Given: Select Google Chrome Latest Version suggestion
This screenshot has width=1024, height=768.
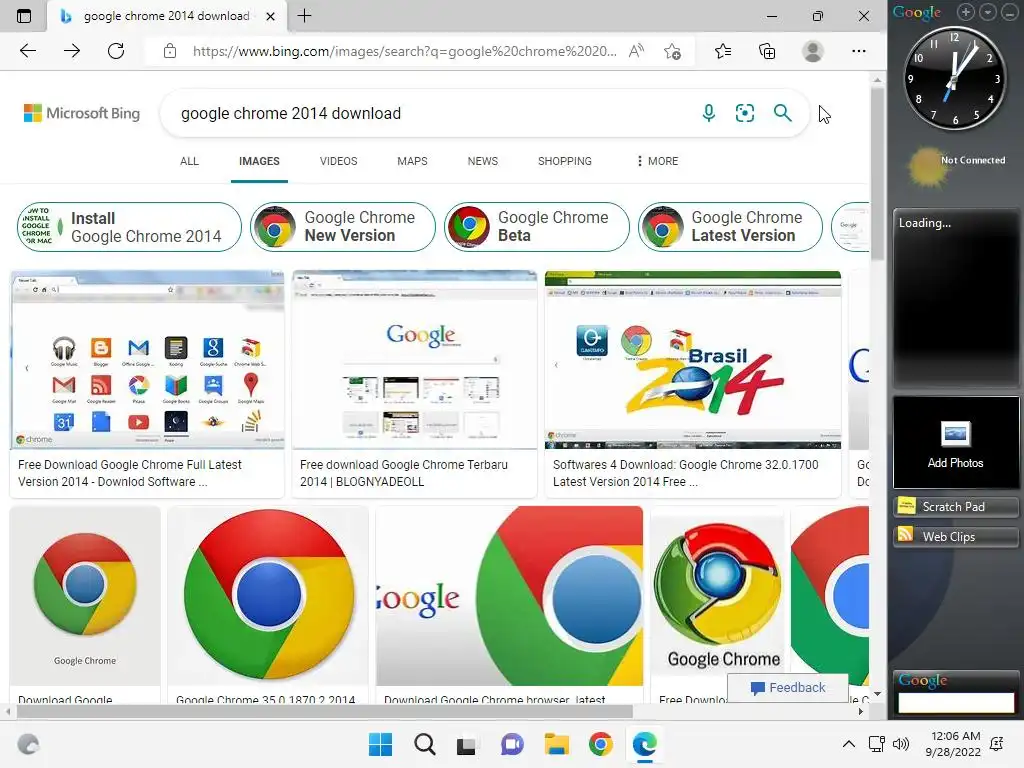Looking at the screenshot, I should [730, 227].
